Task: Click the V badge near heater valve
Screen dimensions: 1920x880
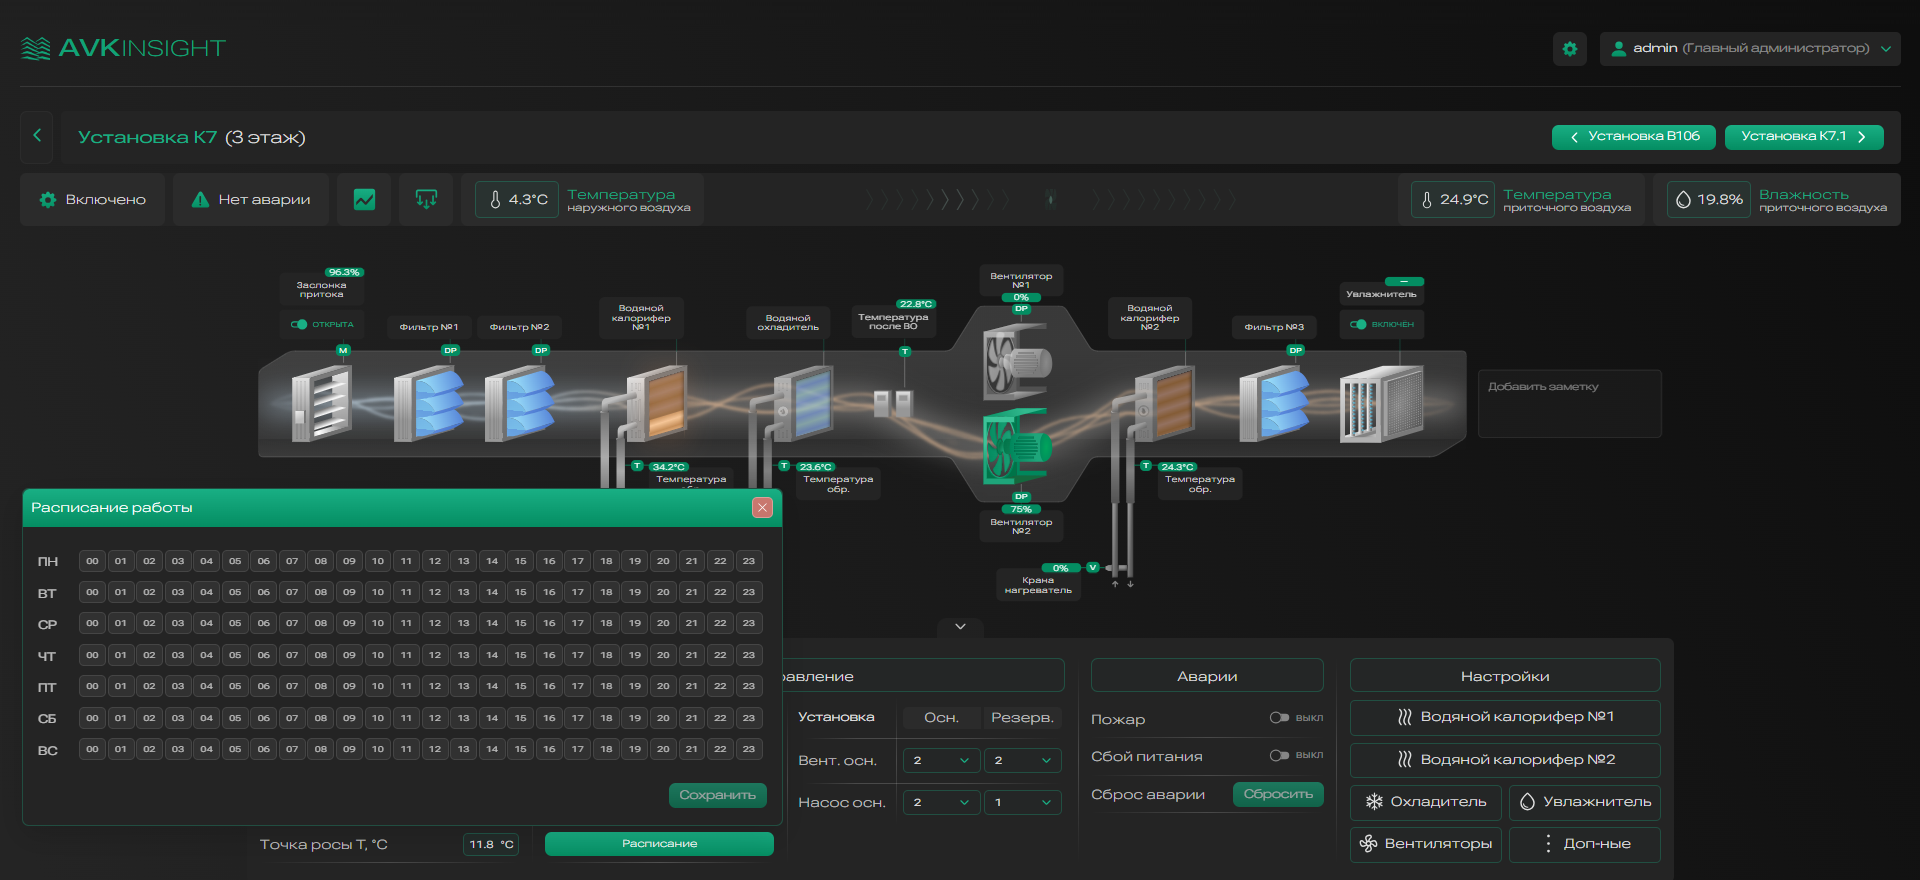Action: click(1093, 567)
